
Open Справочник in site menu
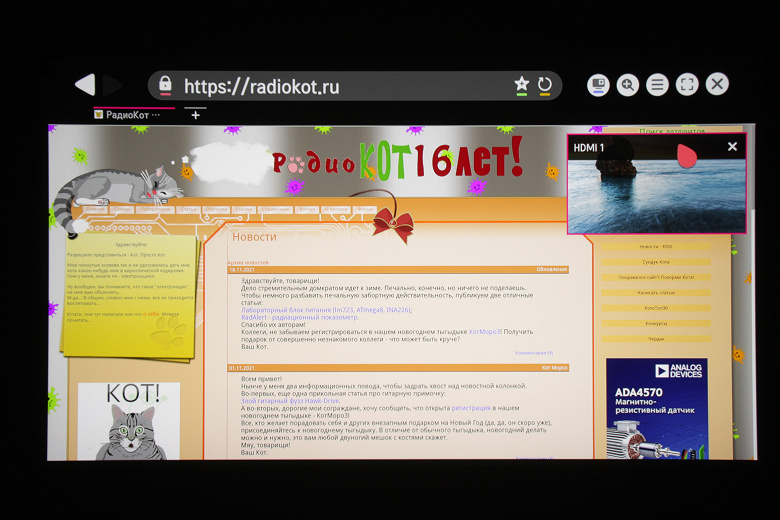[276, 209]
